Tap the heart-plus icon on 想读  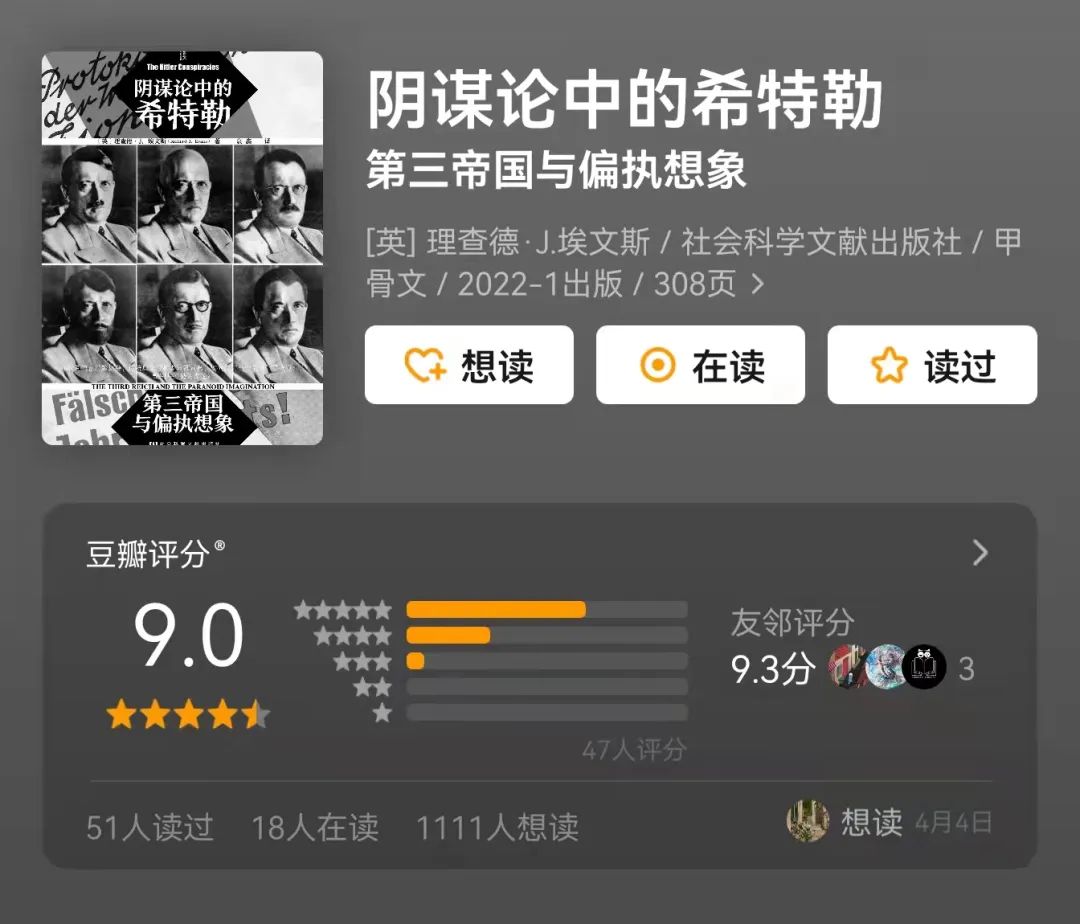[x=425, y=365]
